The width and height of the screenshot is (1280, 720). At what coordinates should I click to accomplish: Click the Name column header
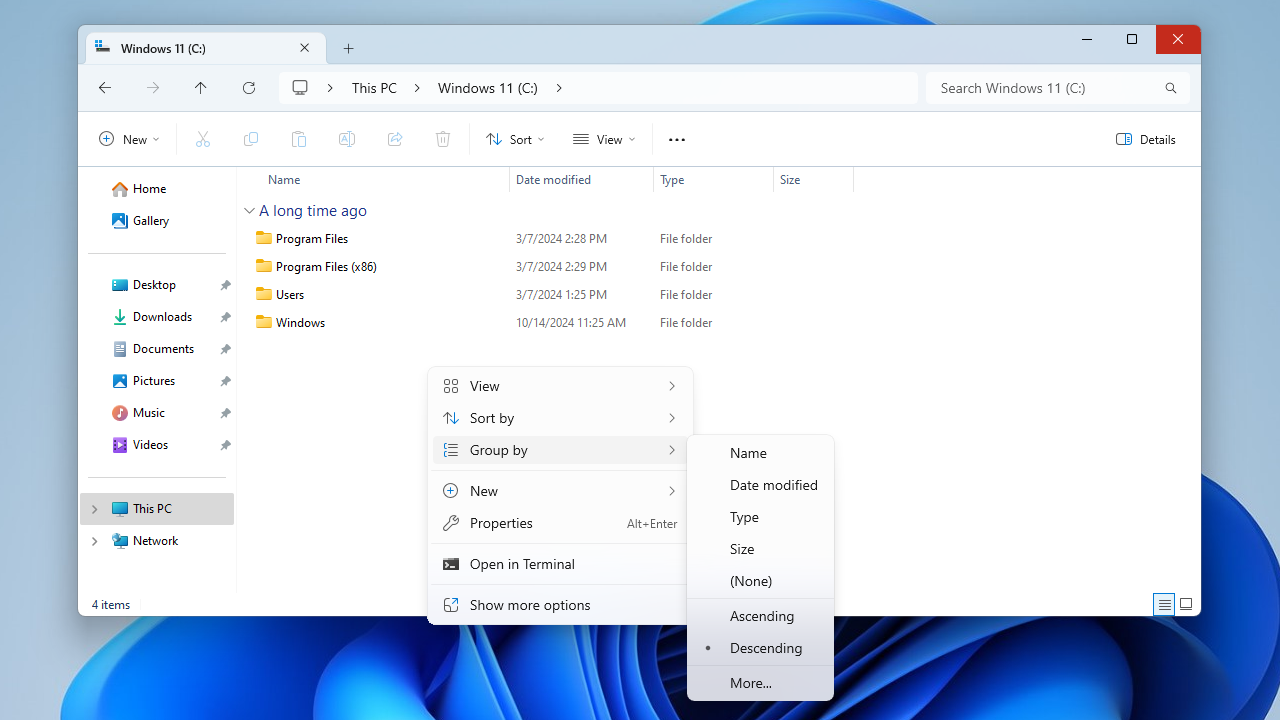[284, 180]
